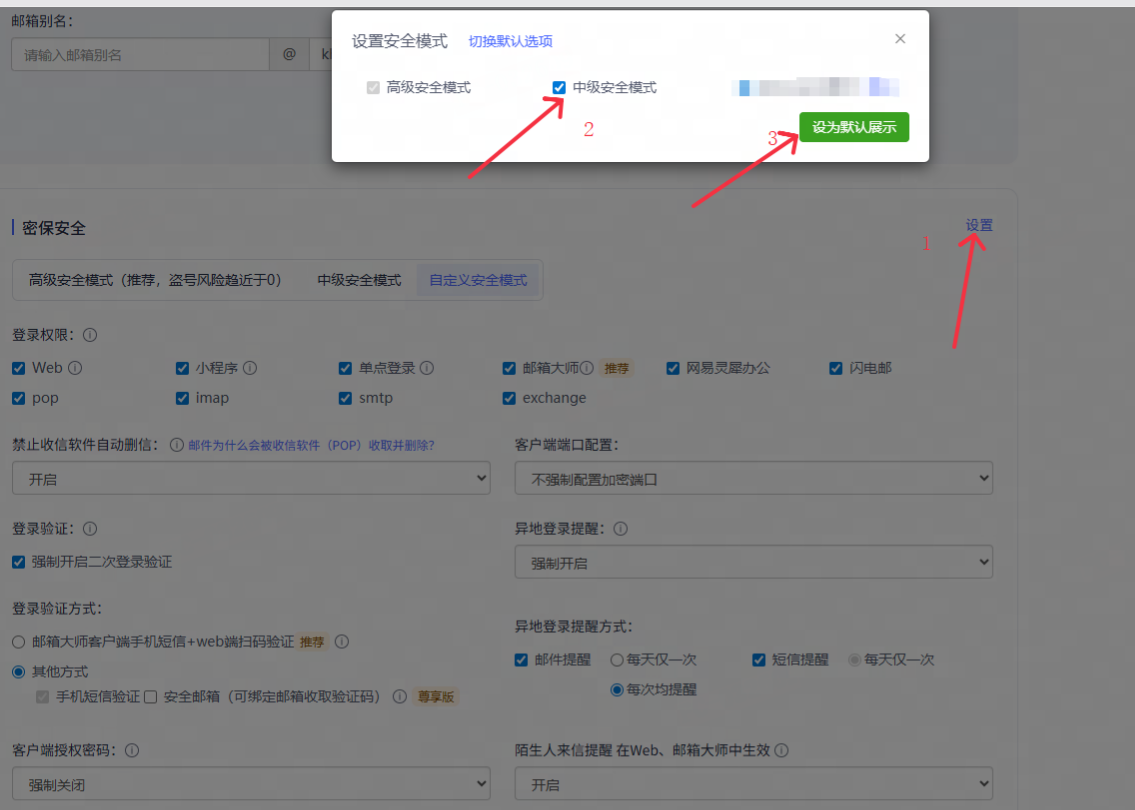Screen dimensions: 1135x810
Task: Click info icon next to 禁止收信软件自动删信
Action: [177, 445]
